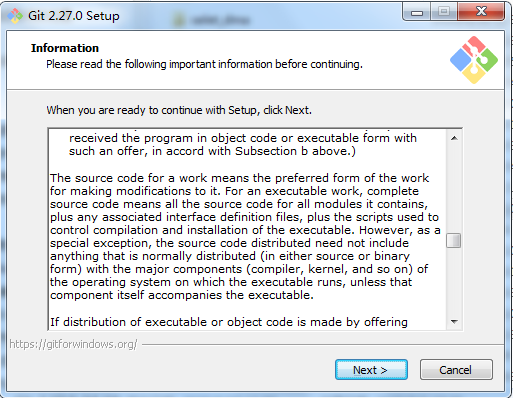Click the "Git 2.27.0 Setup" title text
The image size is (513, 398).
[x=74, y=16]
